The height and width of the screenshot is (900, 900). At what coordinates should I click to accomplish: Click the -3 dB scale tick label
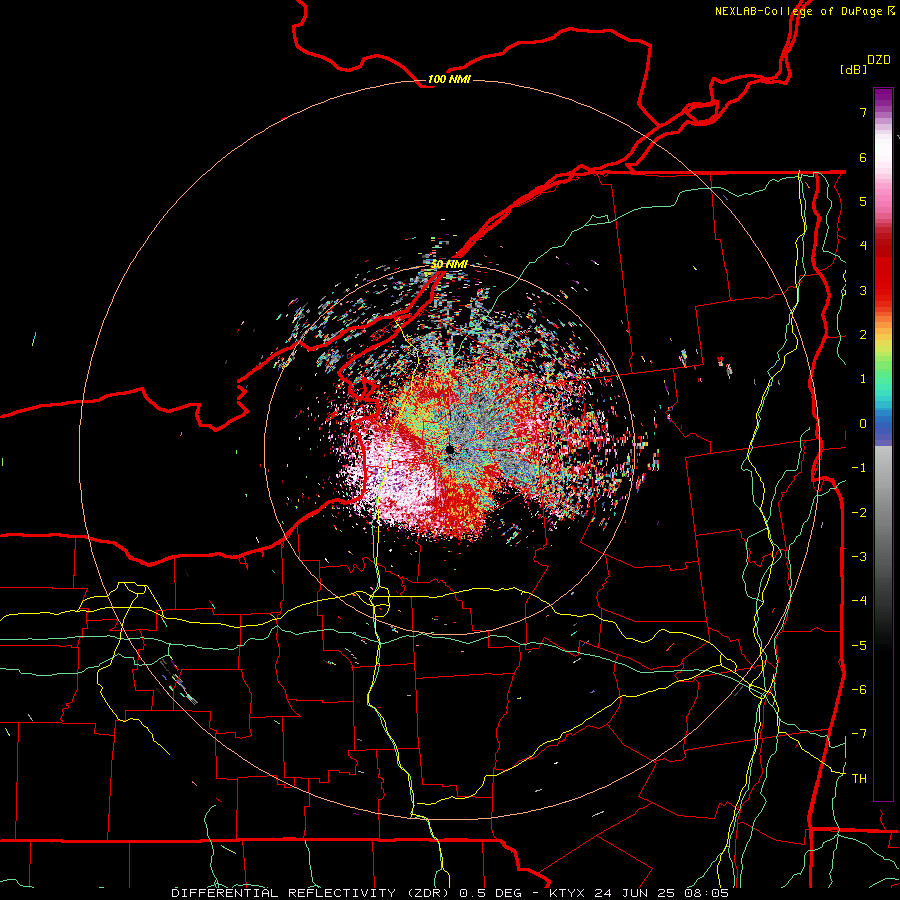coord(859,557)
